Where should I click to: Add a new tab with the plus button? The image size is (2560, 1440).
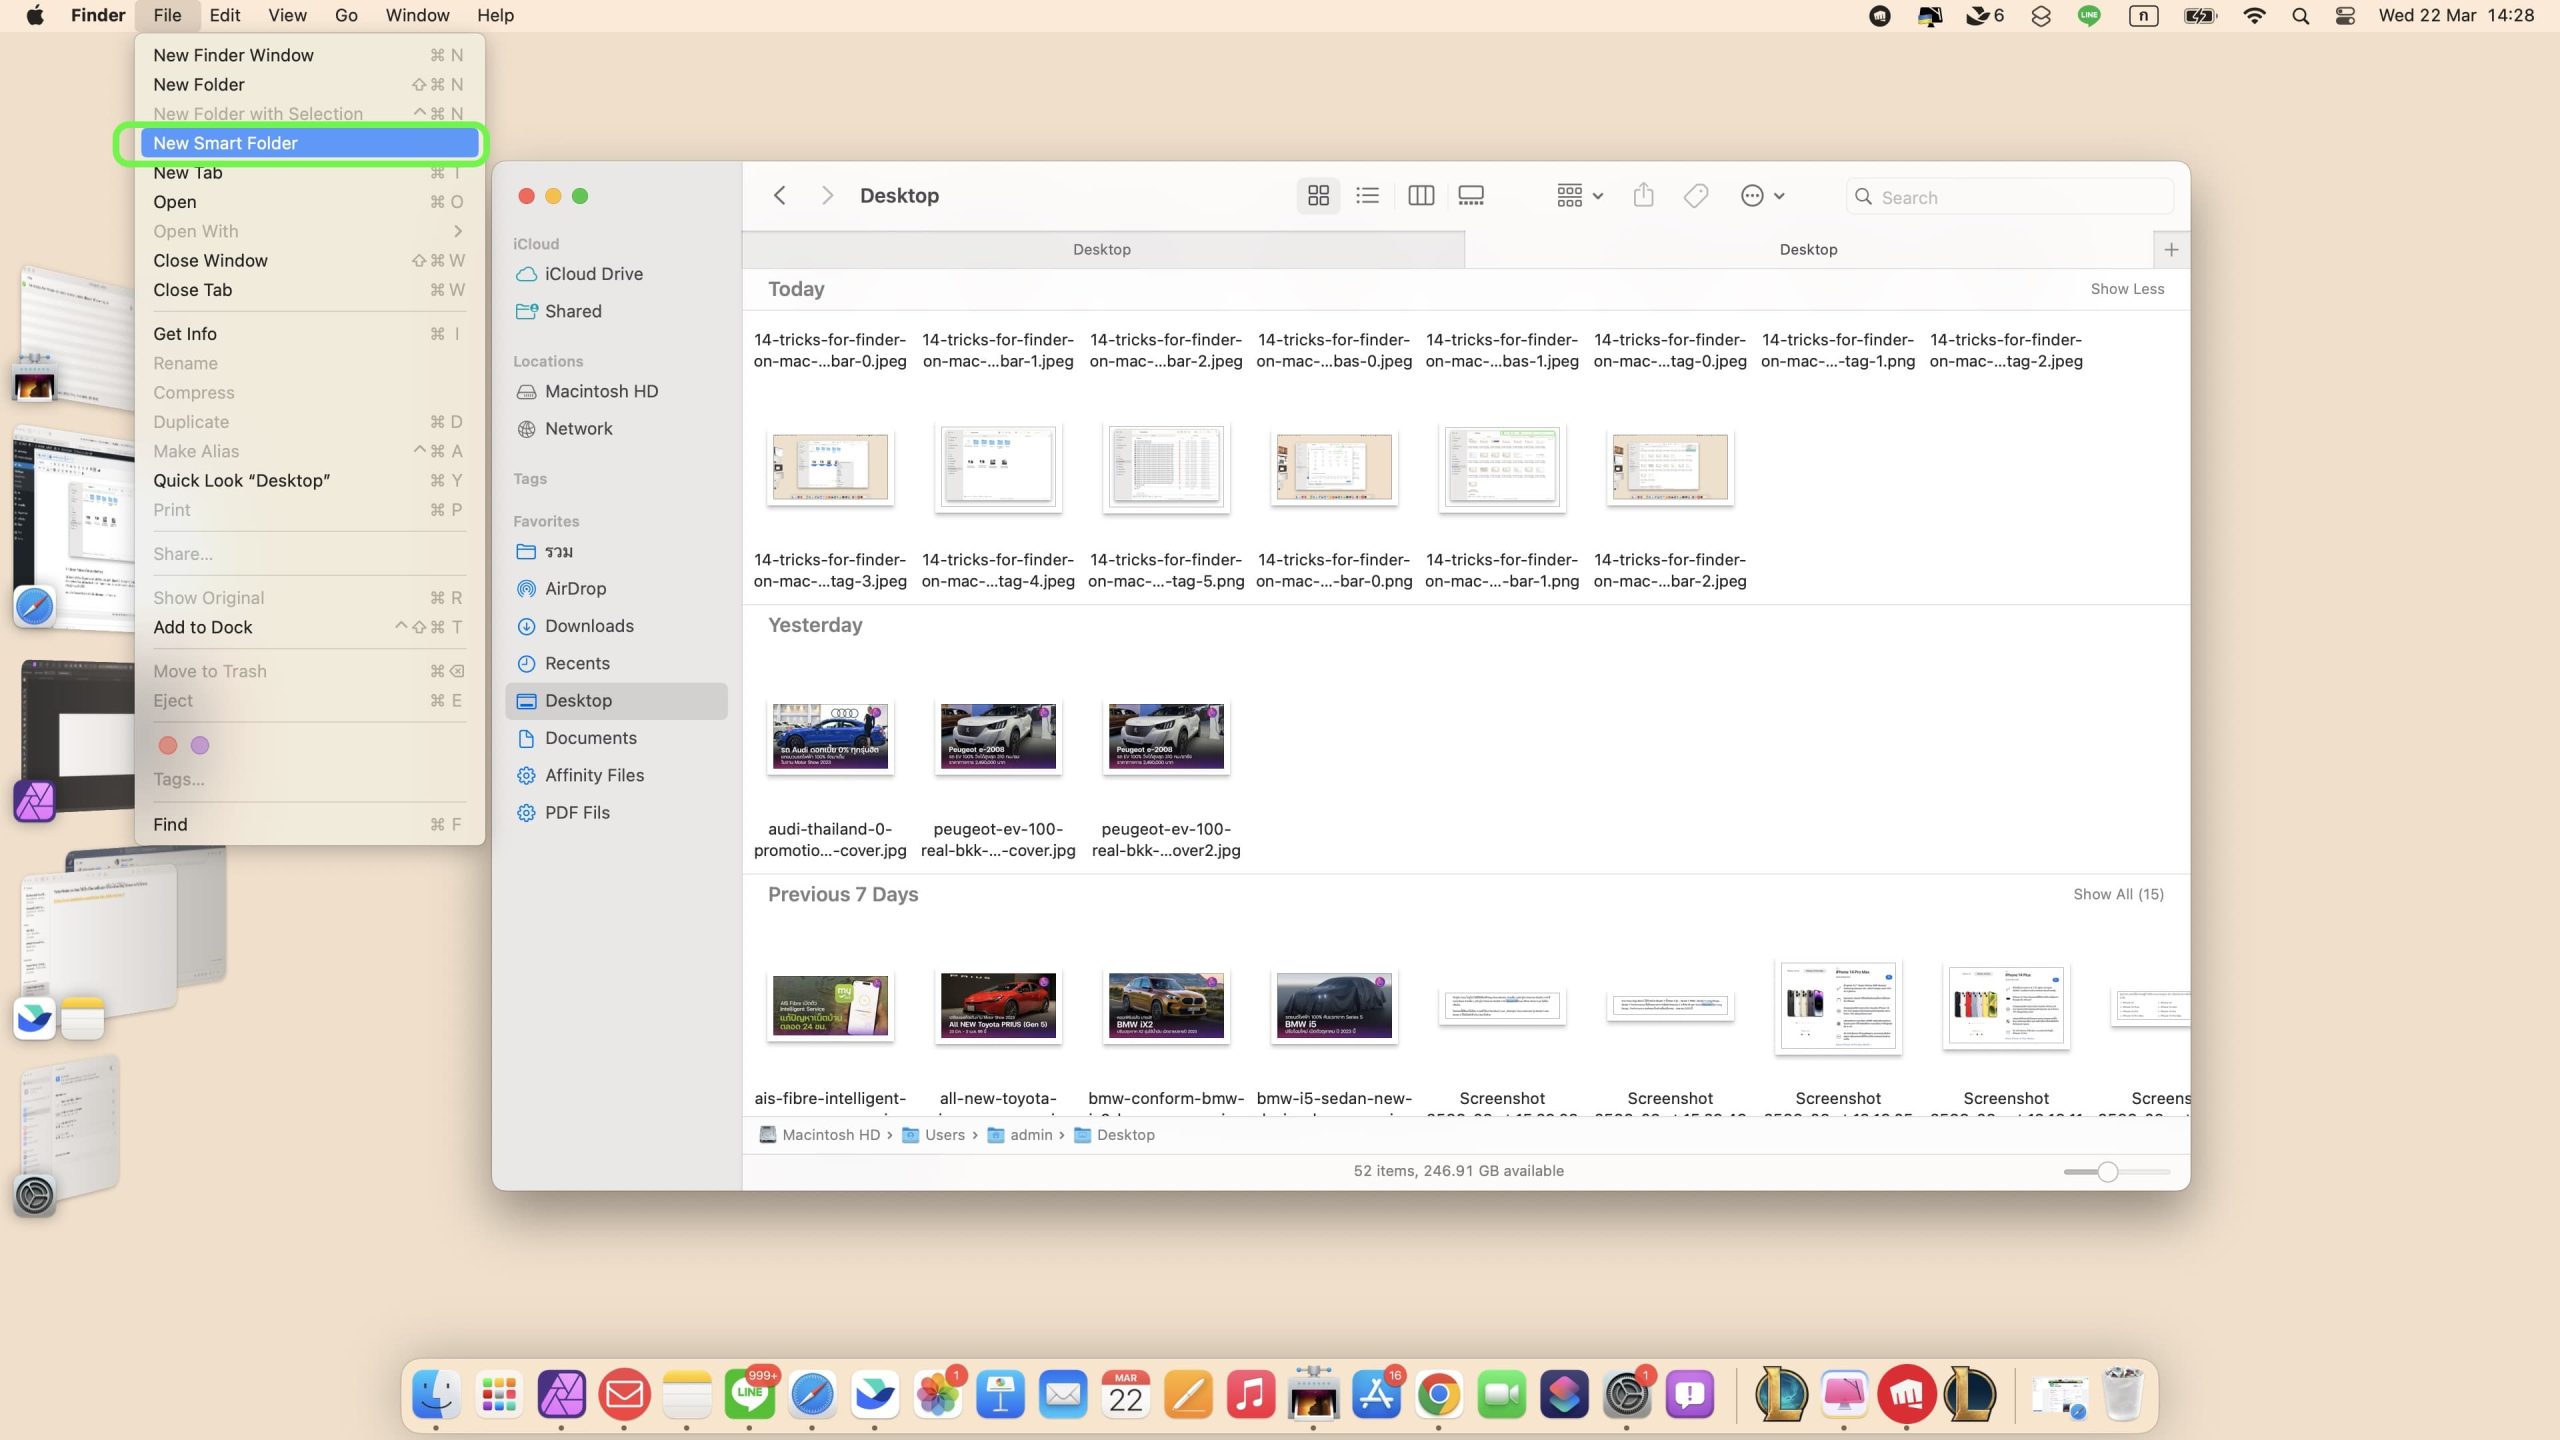[x=2171, y=250]
